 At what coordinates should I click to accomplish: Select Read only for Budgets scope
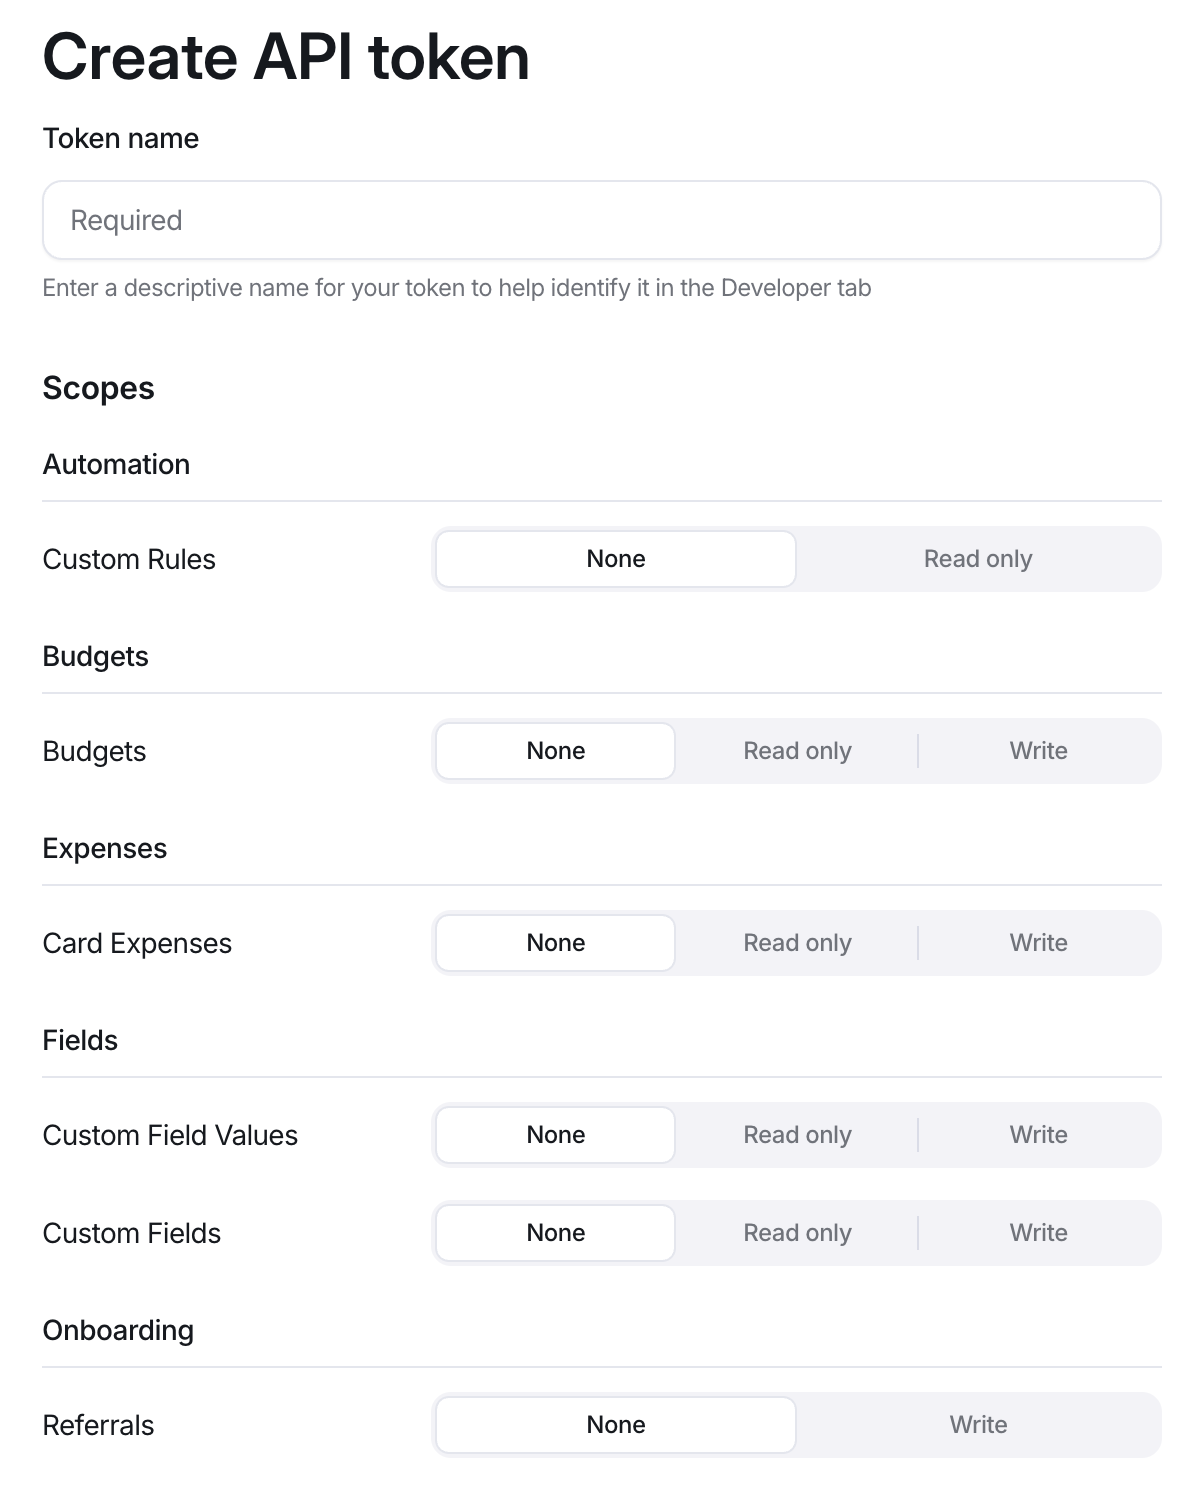click(797, 751)
